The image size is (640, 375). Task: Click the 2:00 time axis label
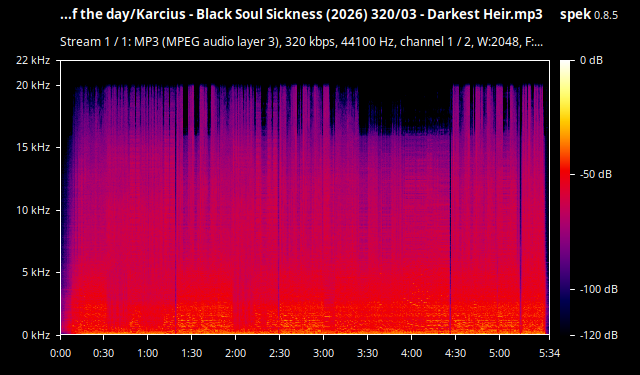tap(236, 353)
